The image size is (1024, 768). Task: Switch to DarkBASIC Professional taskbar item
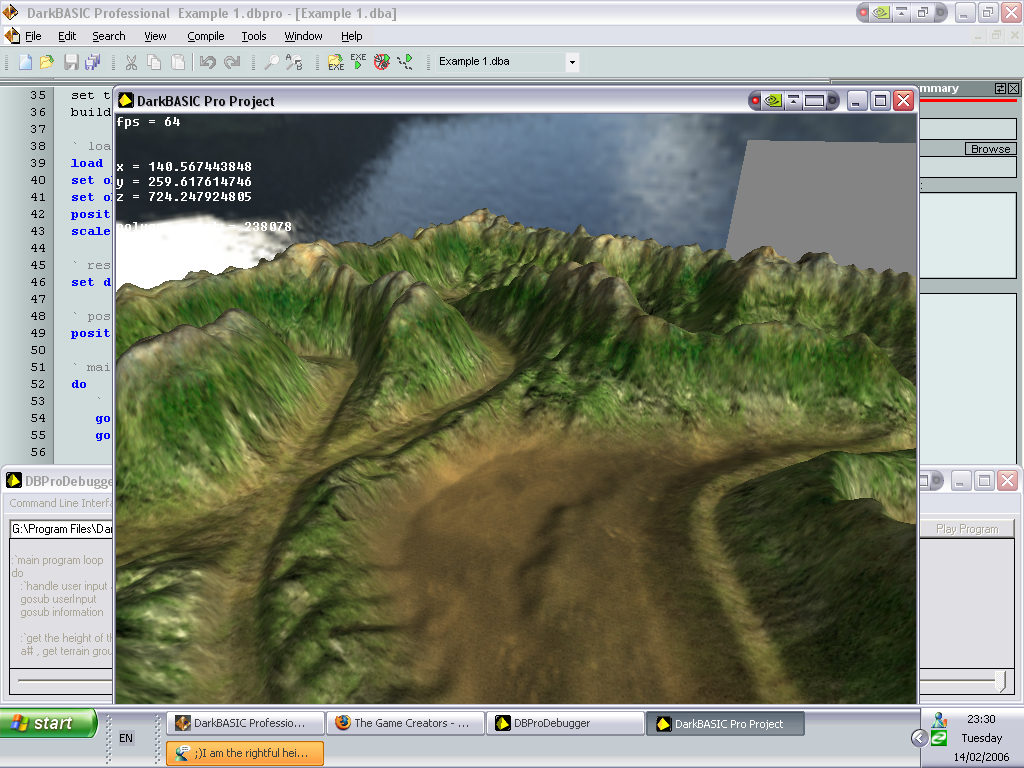246,723
